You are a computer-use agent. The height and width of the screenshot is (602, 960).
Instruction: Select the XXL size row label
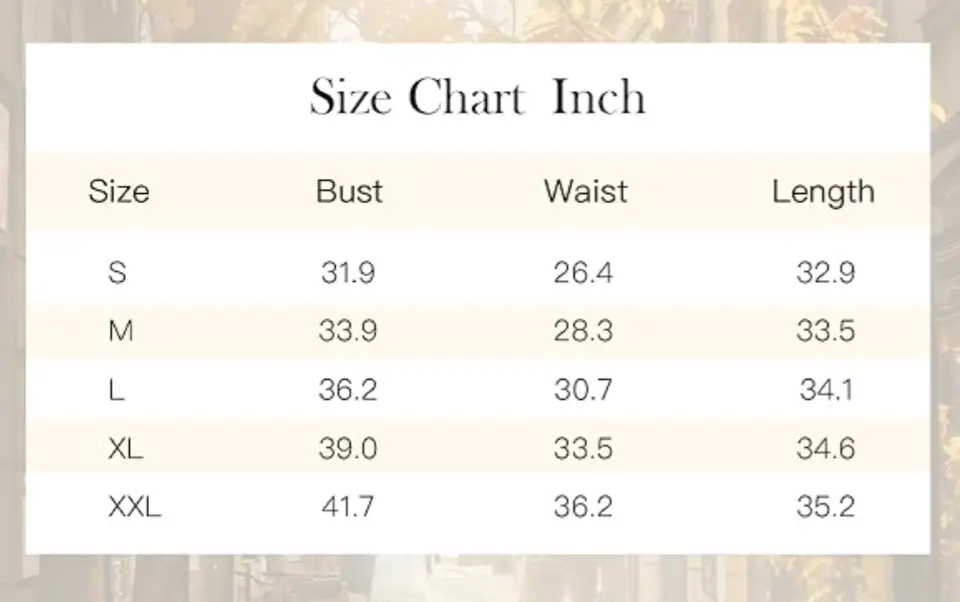(x=134, y=508)
